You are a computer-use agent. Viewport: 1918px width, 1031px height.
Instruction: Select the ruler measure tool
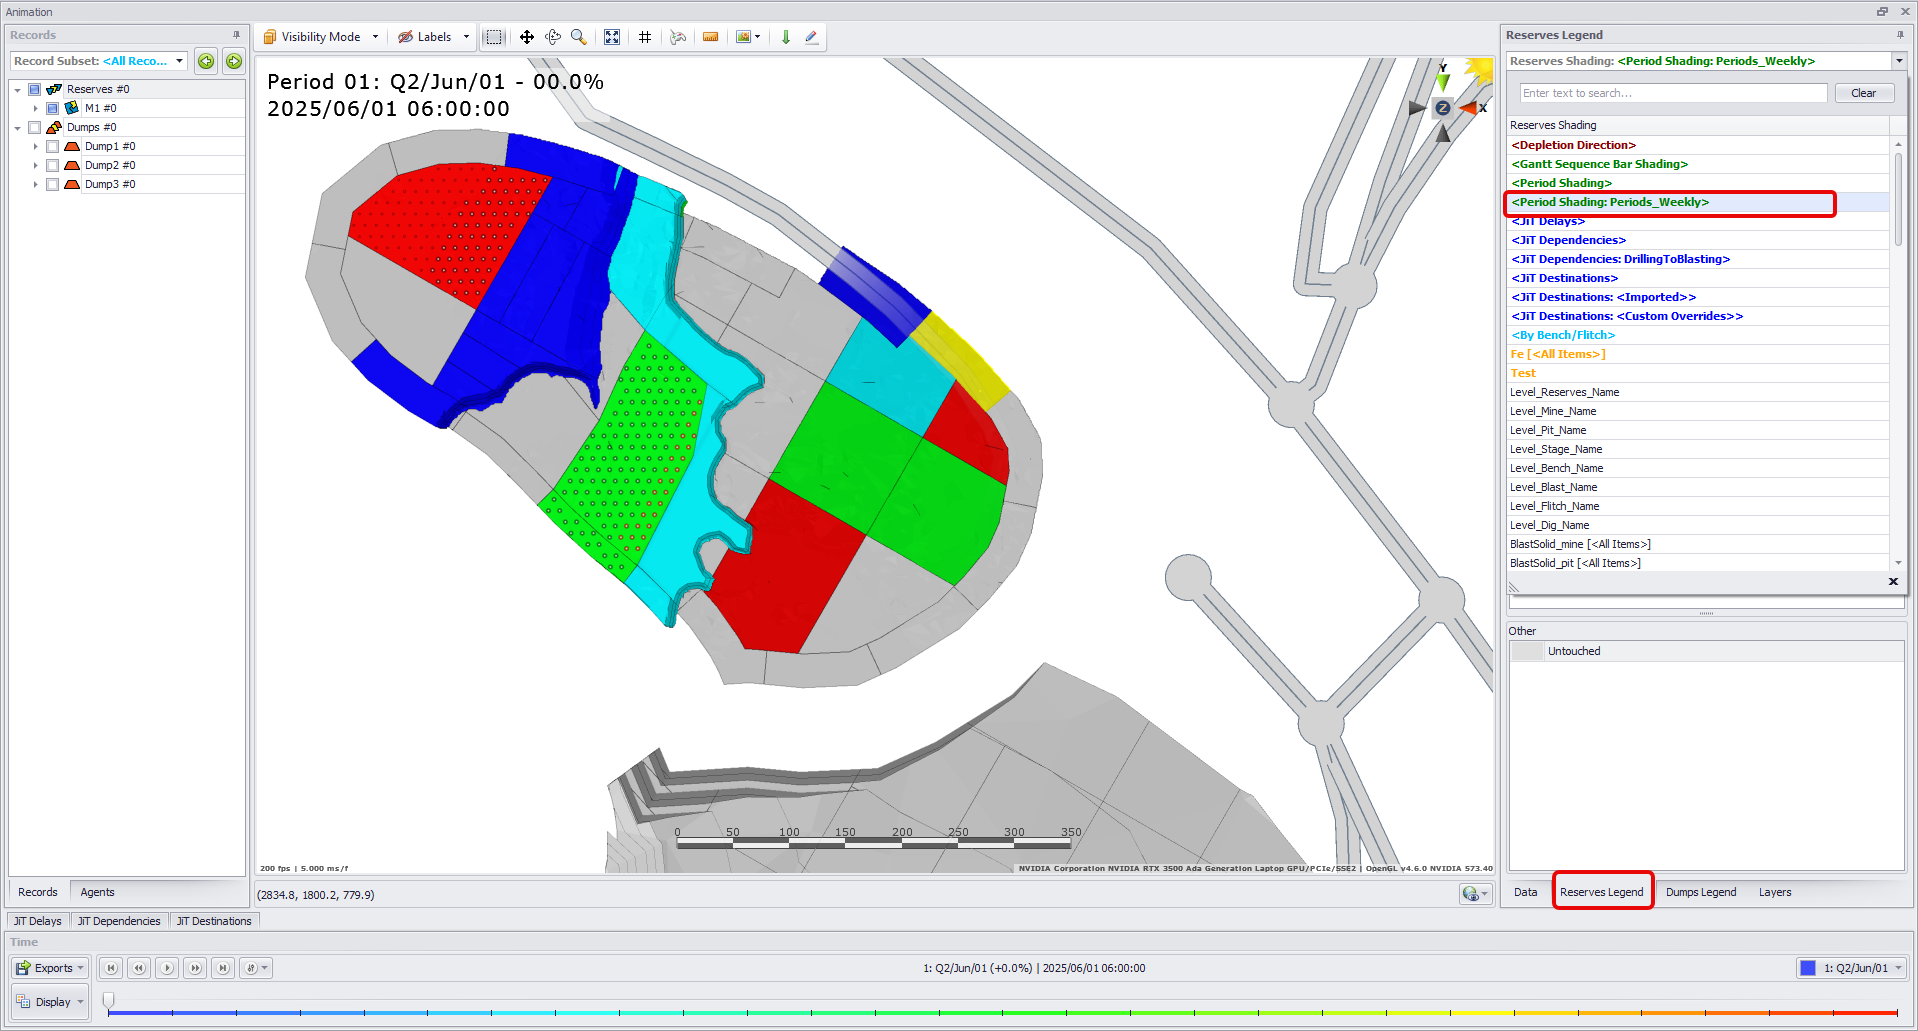point(711,37)
